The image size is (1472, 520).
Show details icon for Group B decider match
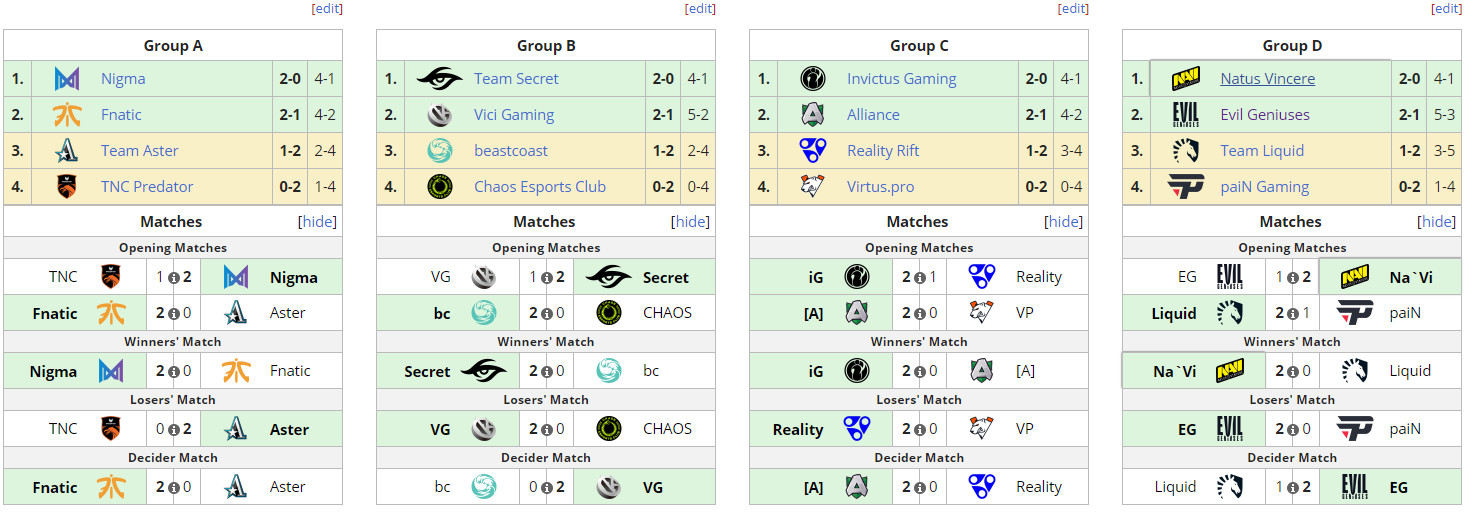547,488
